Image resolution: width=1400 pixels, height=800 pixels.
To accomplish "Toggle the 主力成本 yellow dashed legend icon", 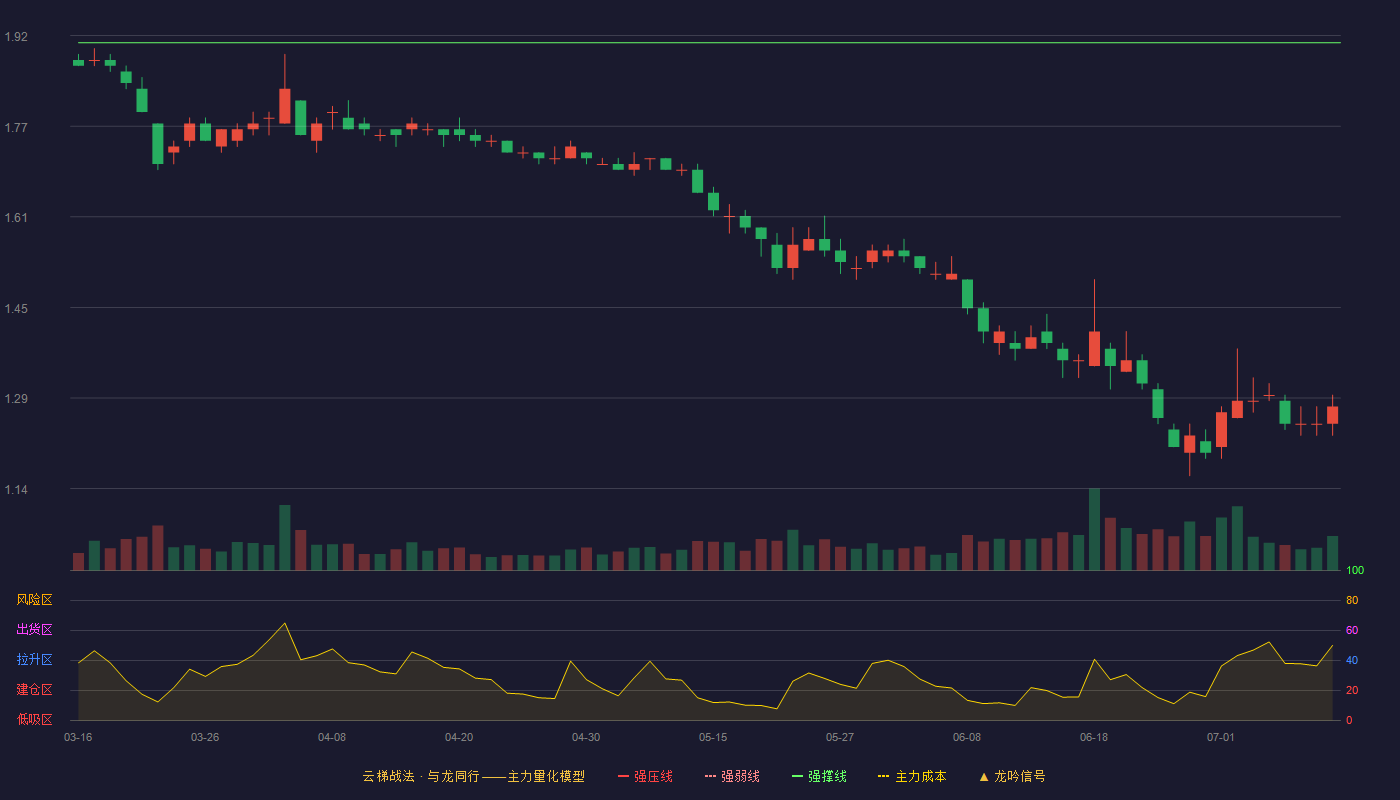I will click(884, 776).
